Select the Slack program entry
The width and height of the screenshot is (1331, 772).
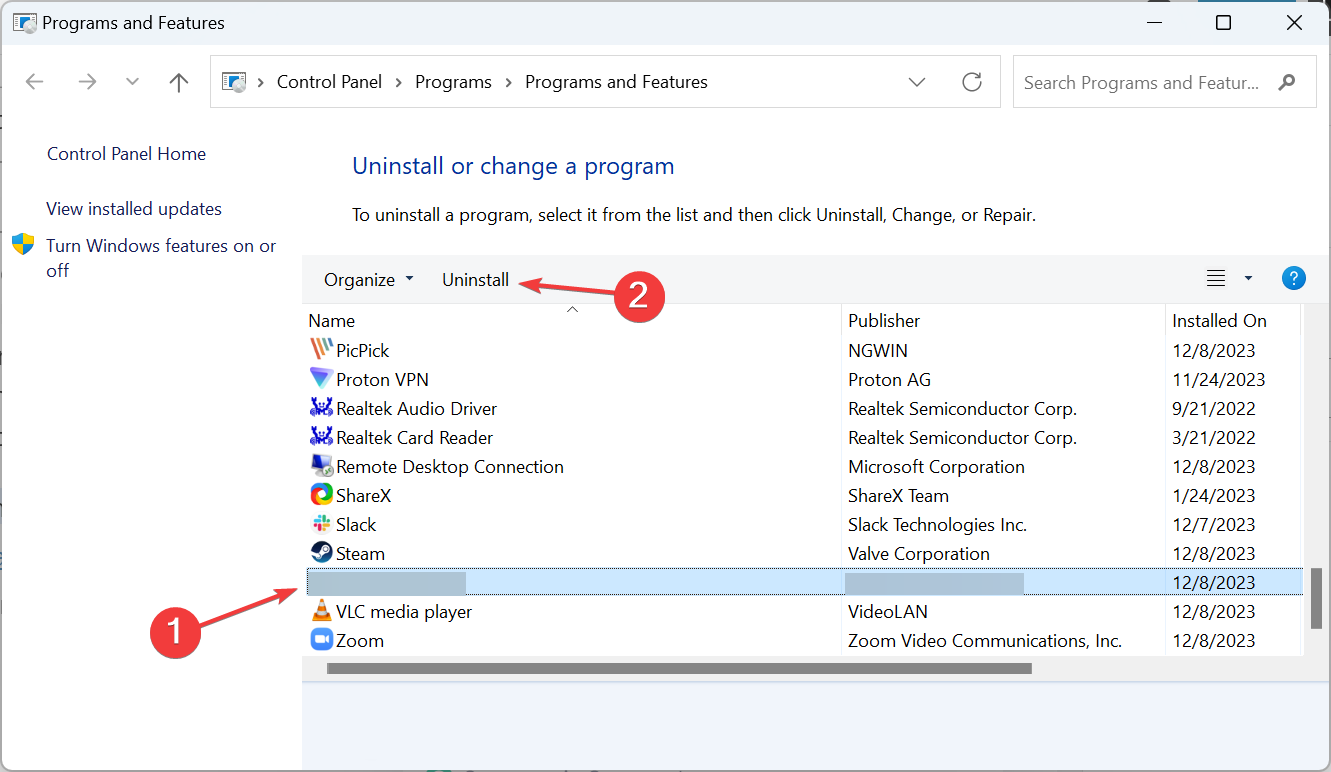point(804,524)
